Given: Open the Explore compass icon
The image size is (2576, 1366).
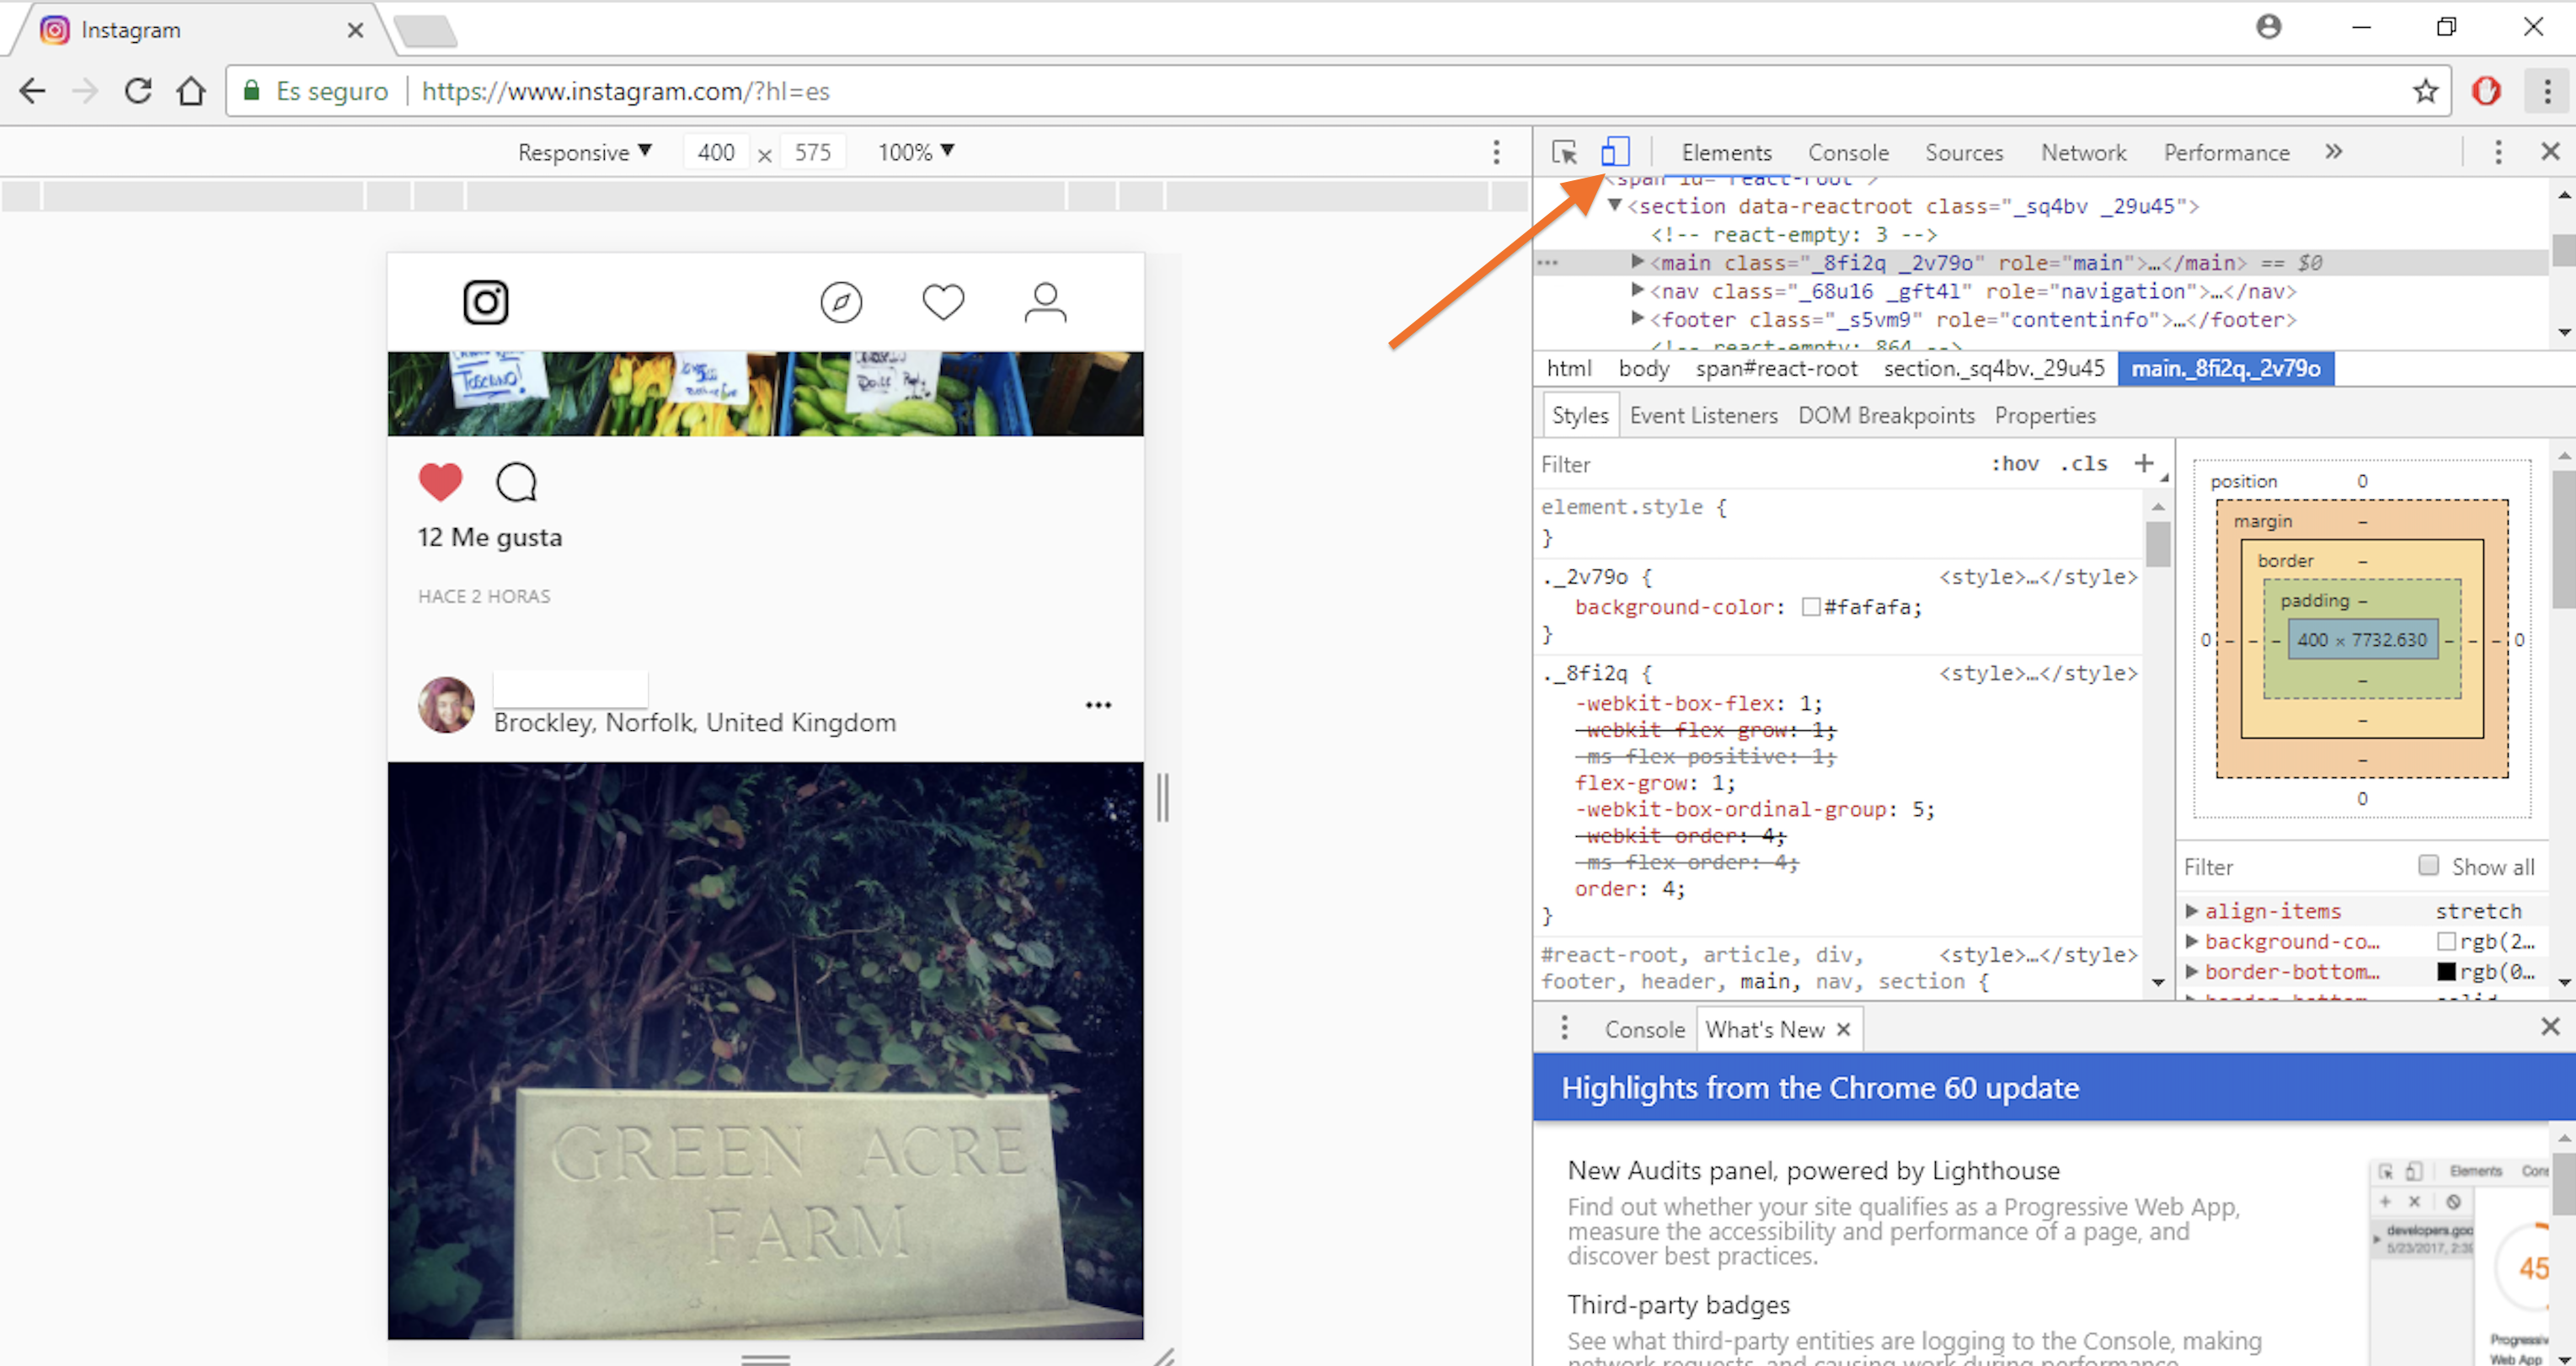Looking at the screenshot, I should 841,302.
